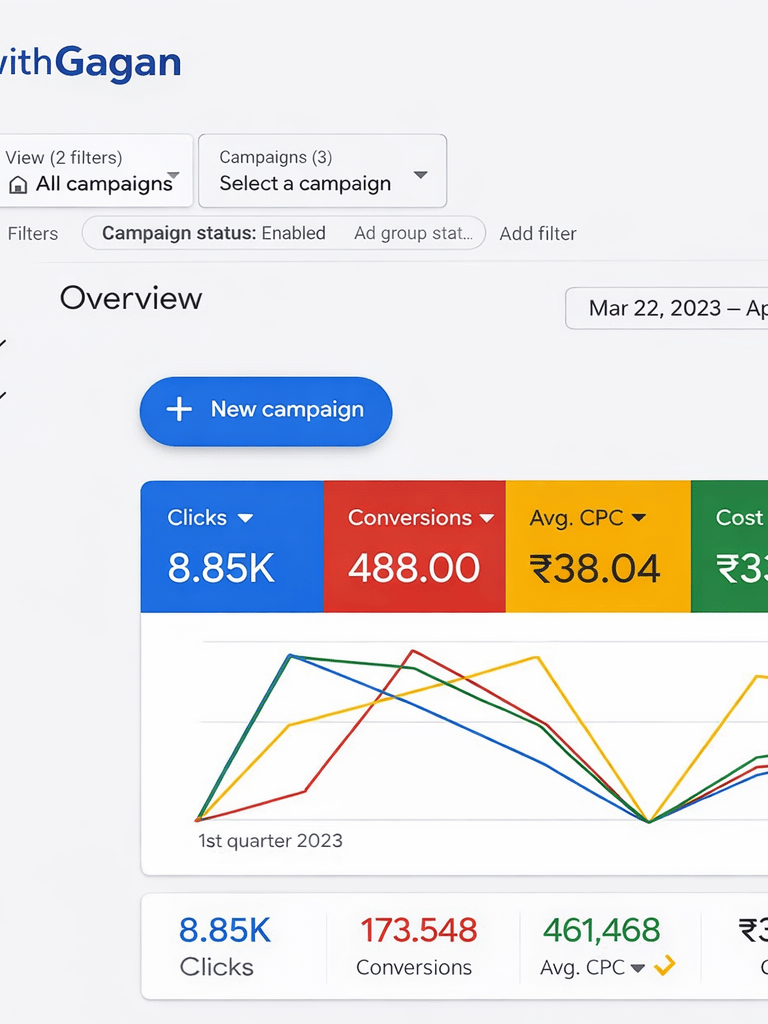Image resolution: width=768 pixels, height=1024 pixels.
Task: Click the Add filter link
Action: pos(538,234)
